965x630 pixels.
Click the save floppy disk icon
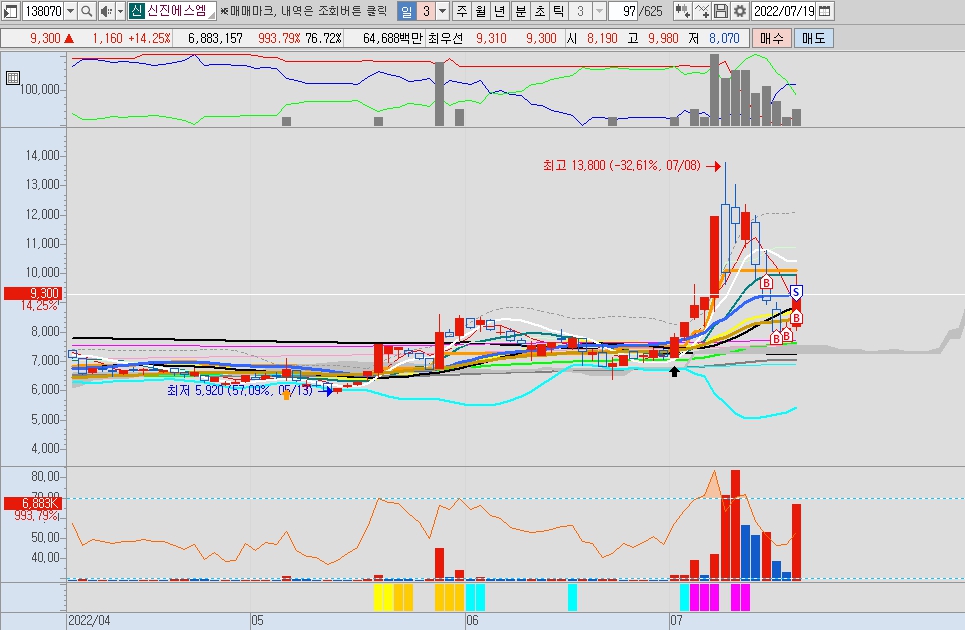pyautogui.click(x=721, y=11)
